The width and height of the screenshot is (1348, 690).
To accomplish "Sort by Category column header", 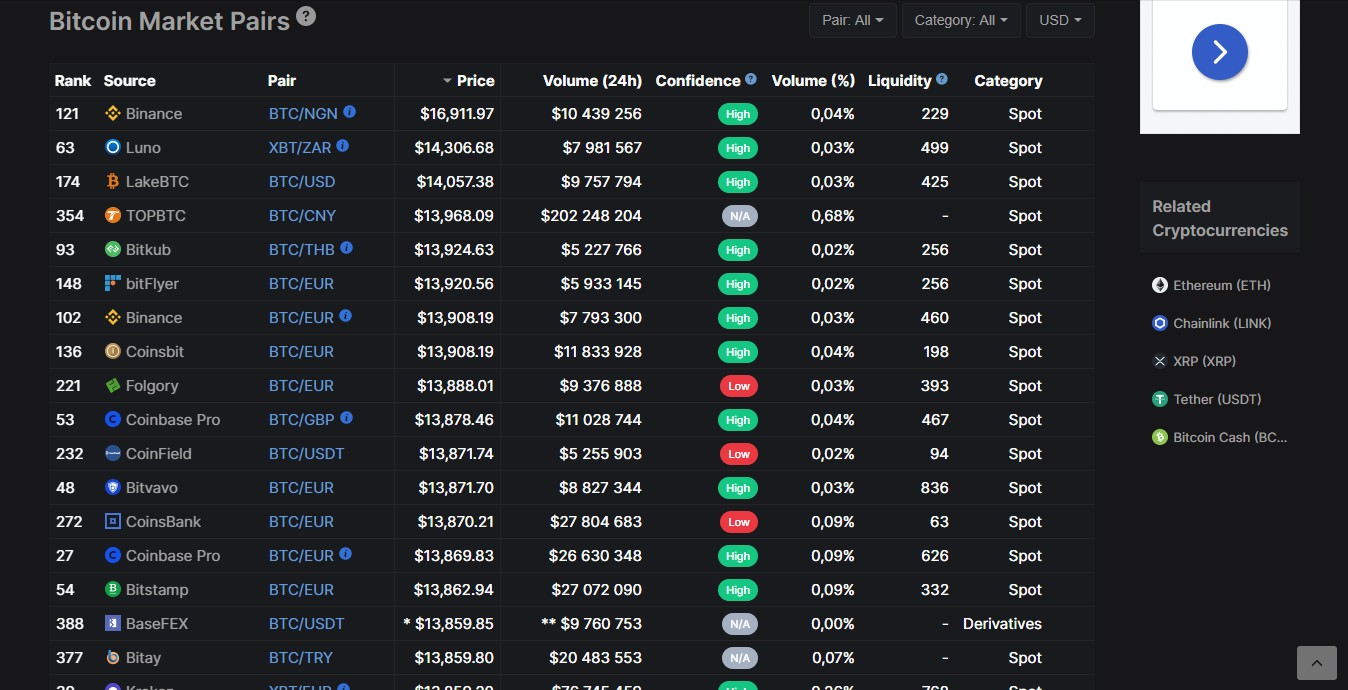I will click(x=1008, y=80).
